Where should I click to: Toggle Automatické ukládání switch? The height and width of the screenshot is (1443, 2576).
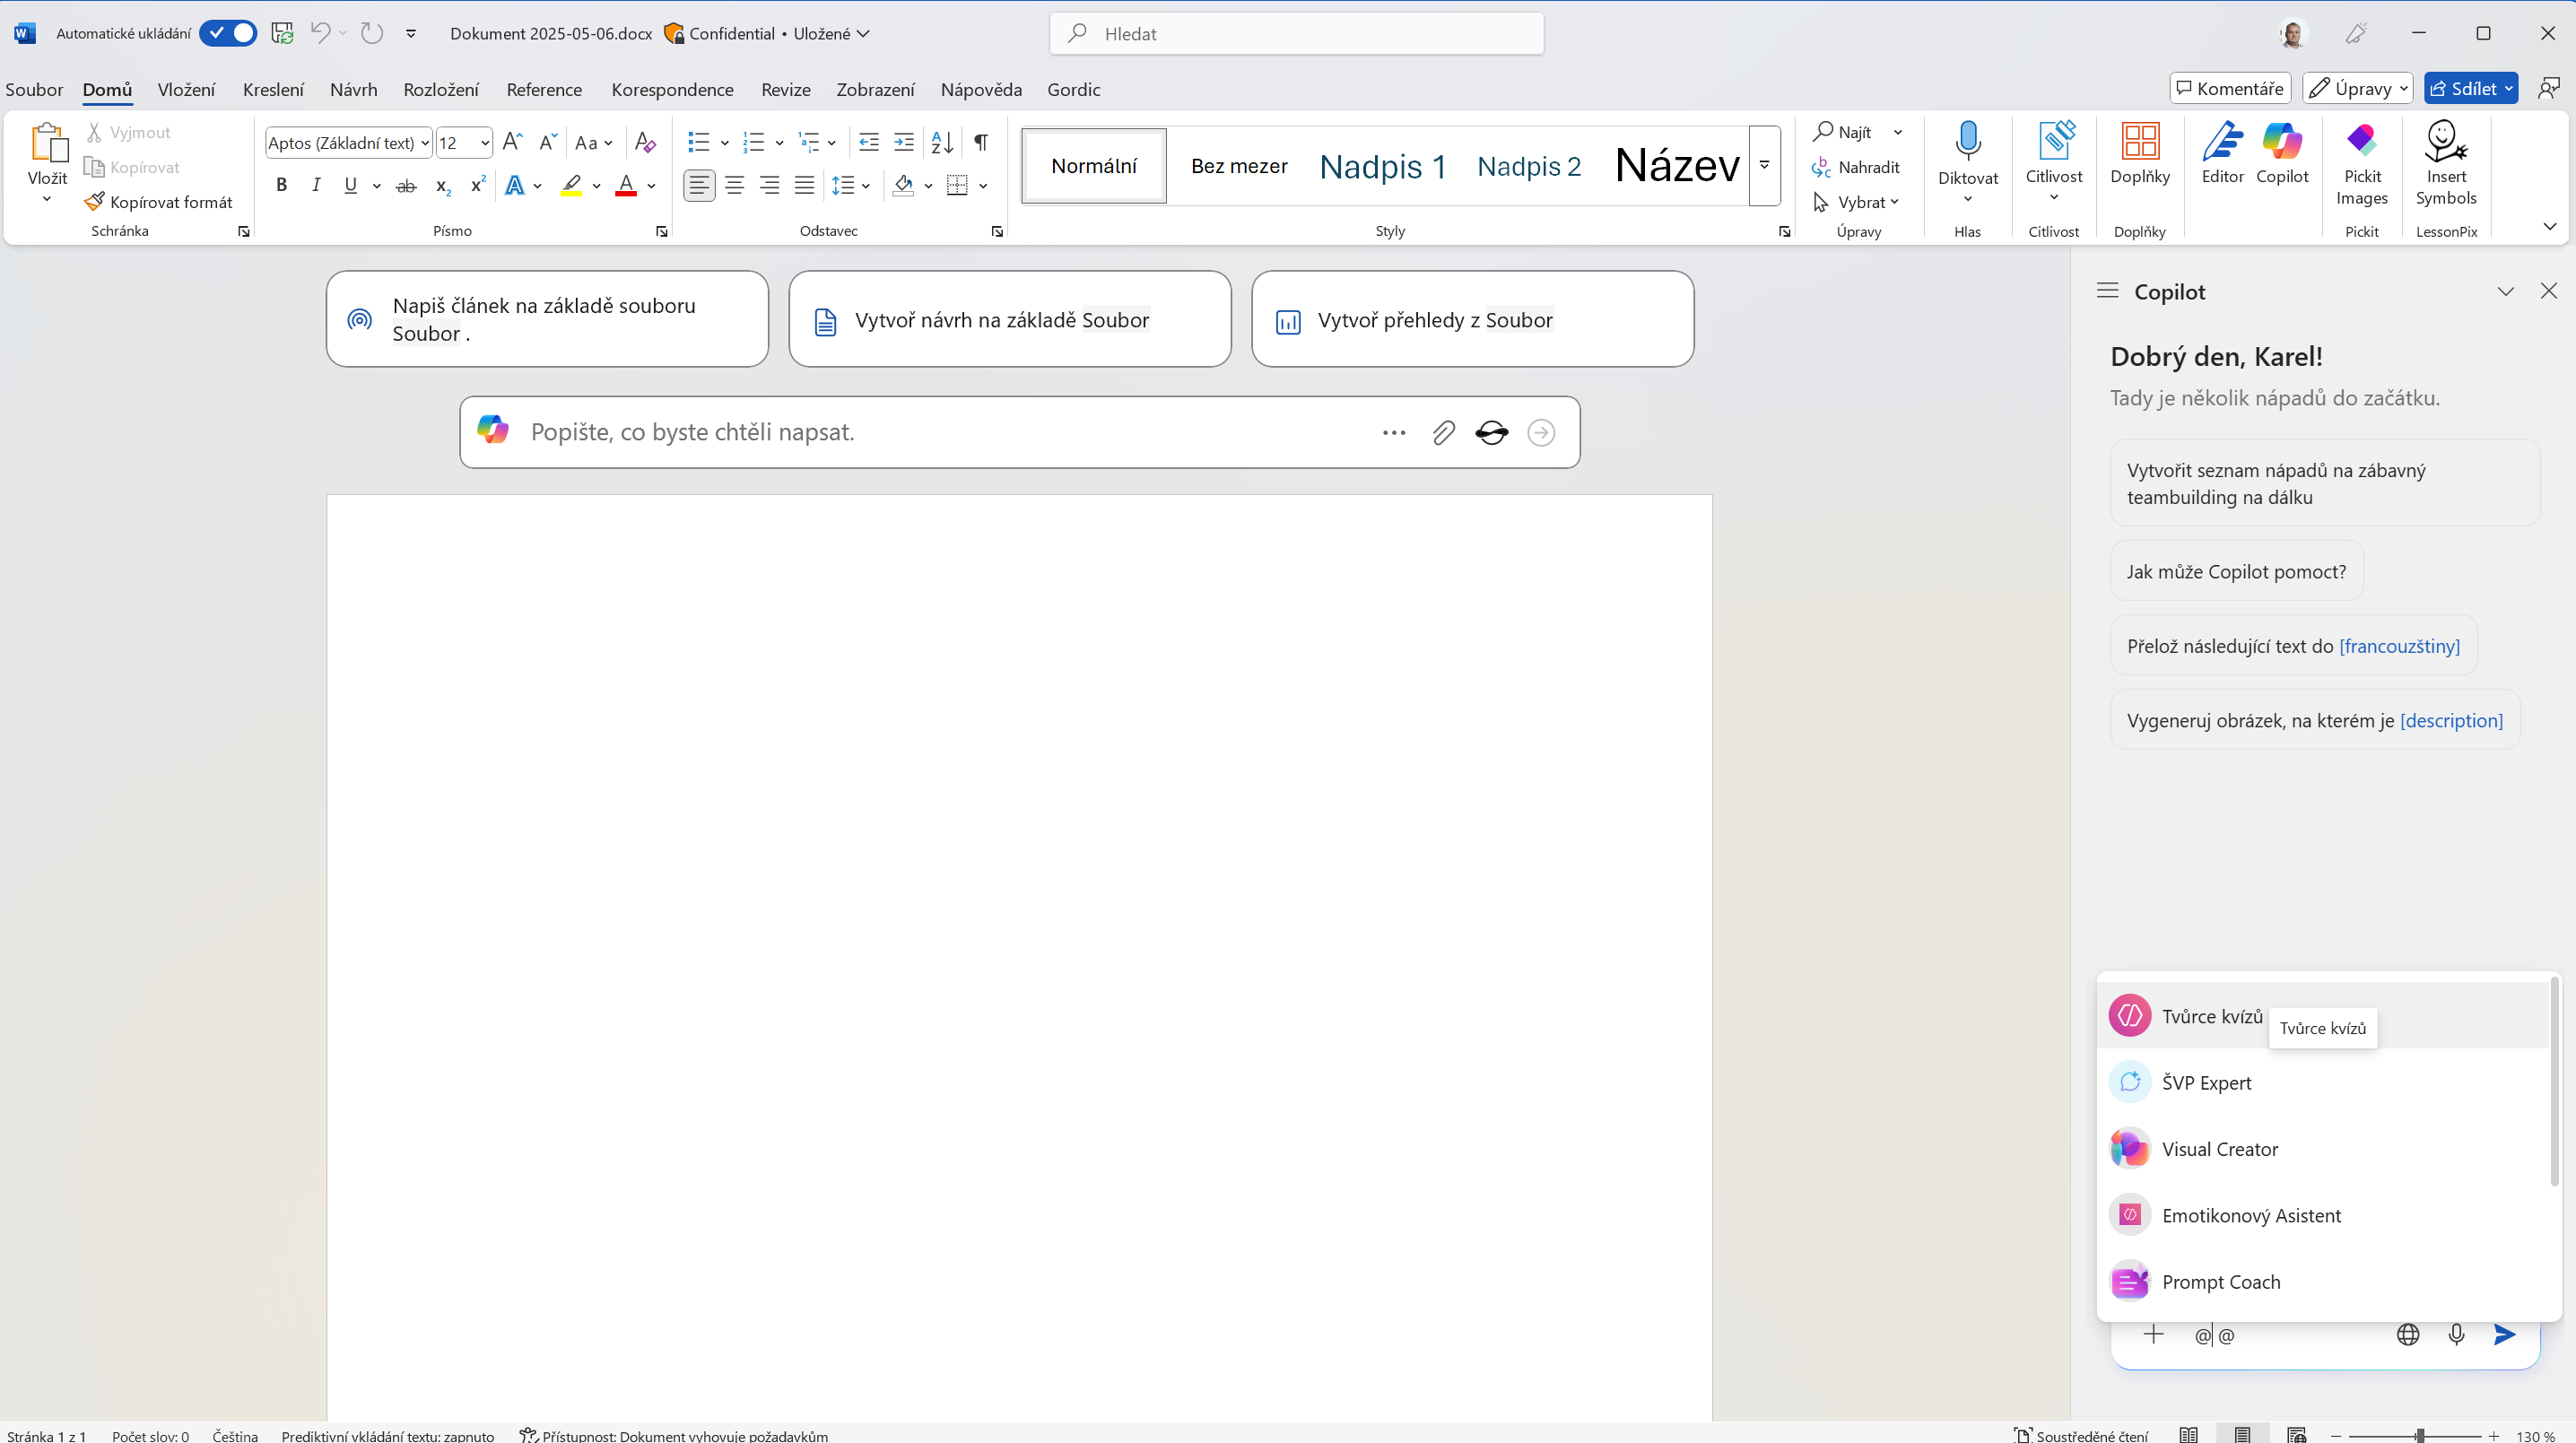coord(228,33)
